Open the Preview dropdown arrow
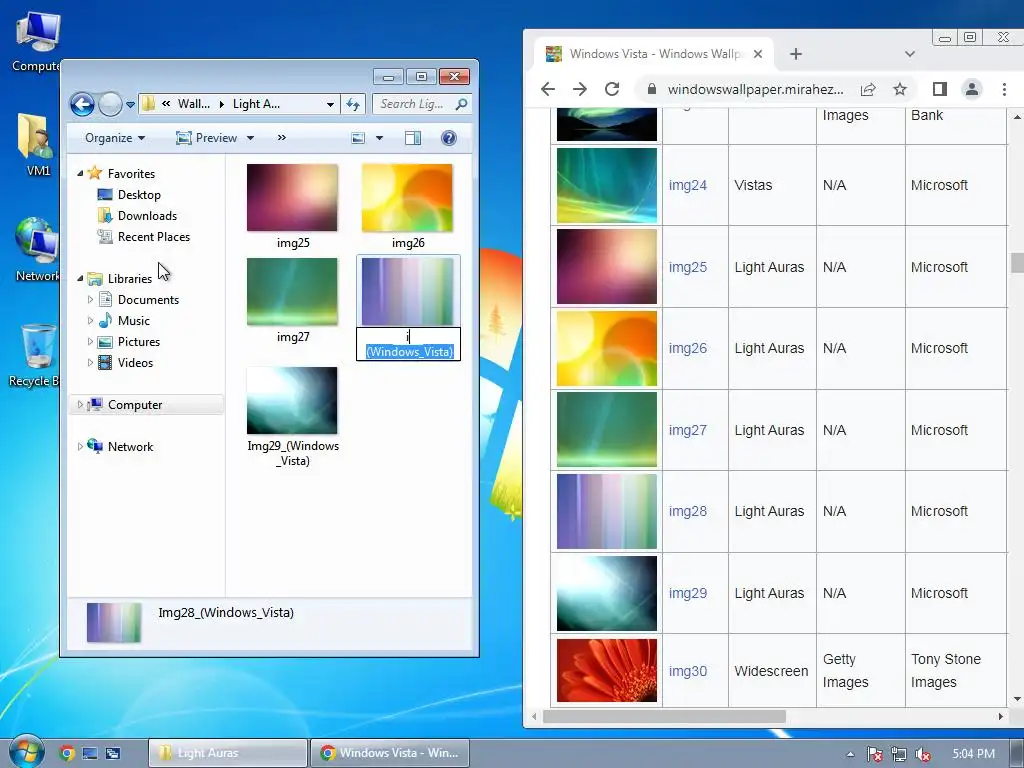The height and width of the screenshot is (768, 1024). [250, 138]
